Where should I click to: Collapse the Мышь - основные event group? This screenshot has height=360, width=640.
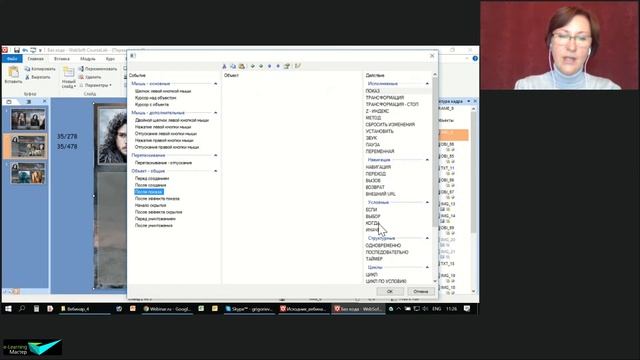tap(216, 84)
